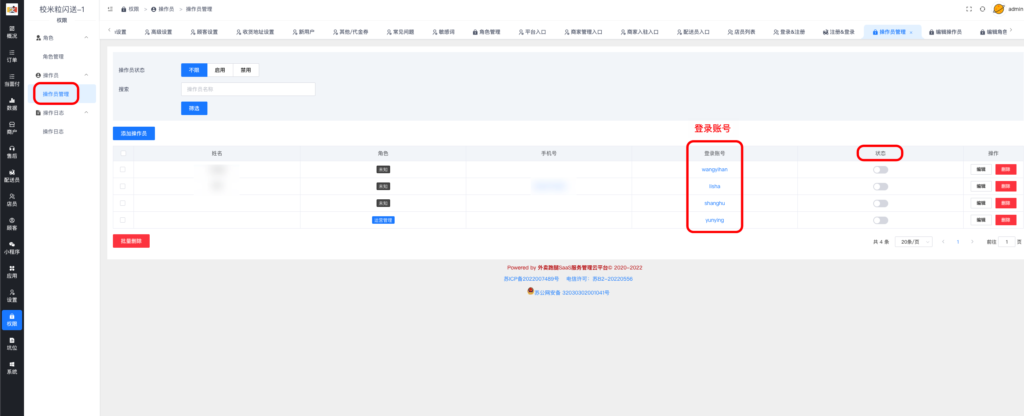Open 设置 in the left sidebar

11,295
